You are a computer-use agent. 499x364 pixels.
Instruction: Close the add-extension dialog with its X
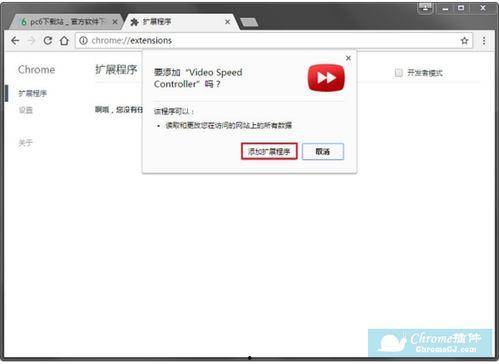[348, 58]
